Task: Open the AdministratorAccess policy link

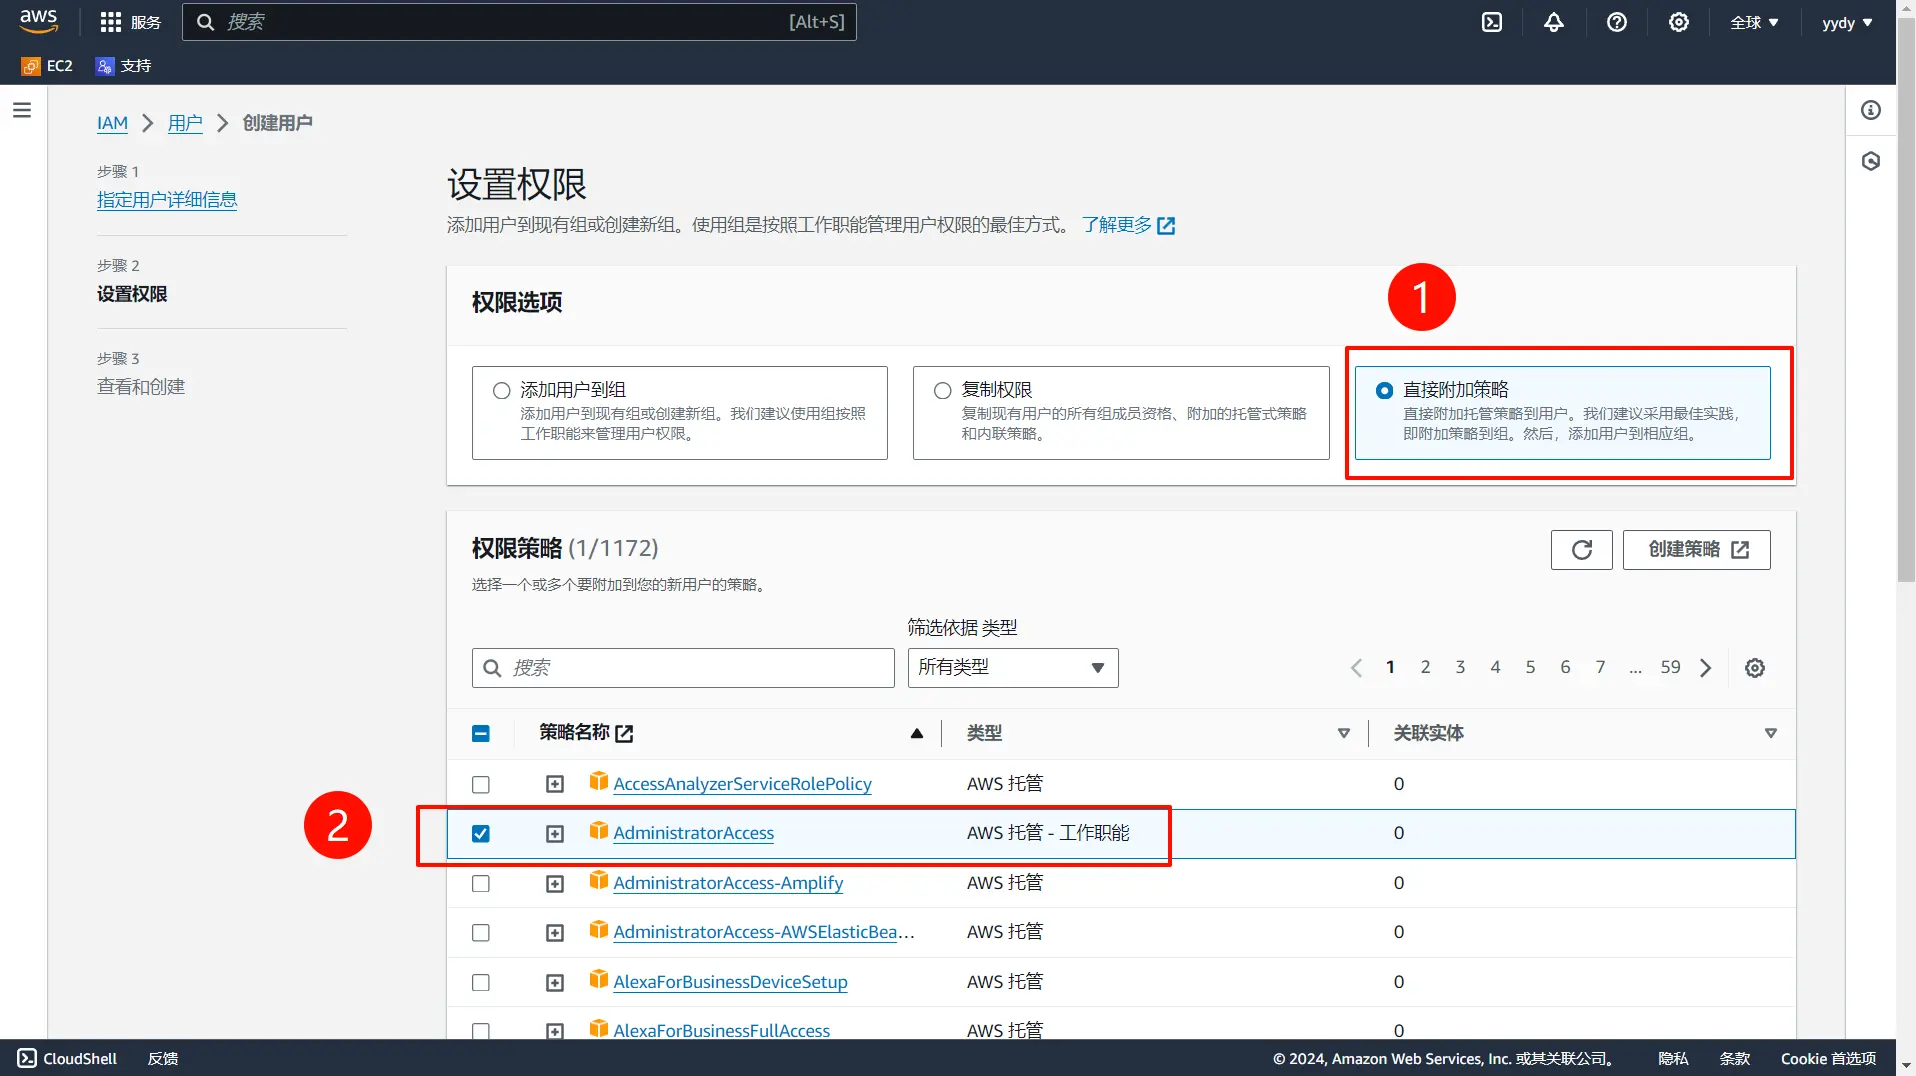Action: pos(693,833)
